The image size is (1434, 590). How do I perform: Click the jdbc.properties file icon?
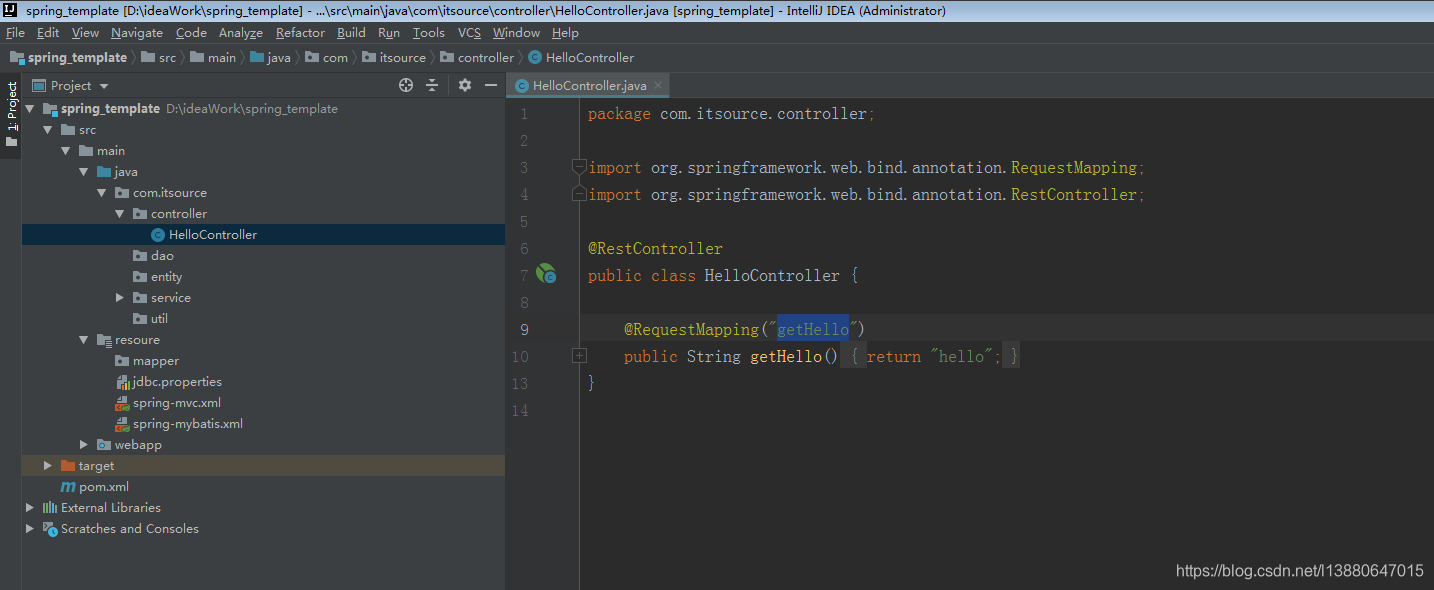click(122, 382)
